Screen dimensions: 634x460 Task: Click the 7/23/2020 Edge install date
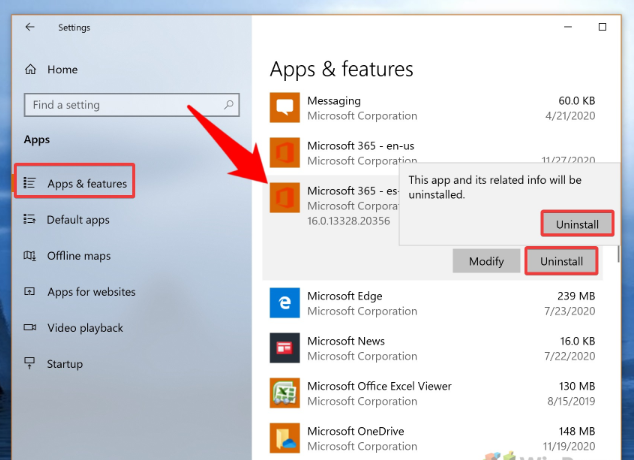(x=570, y=311)
